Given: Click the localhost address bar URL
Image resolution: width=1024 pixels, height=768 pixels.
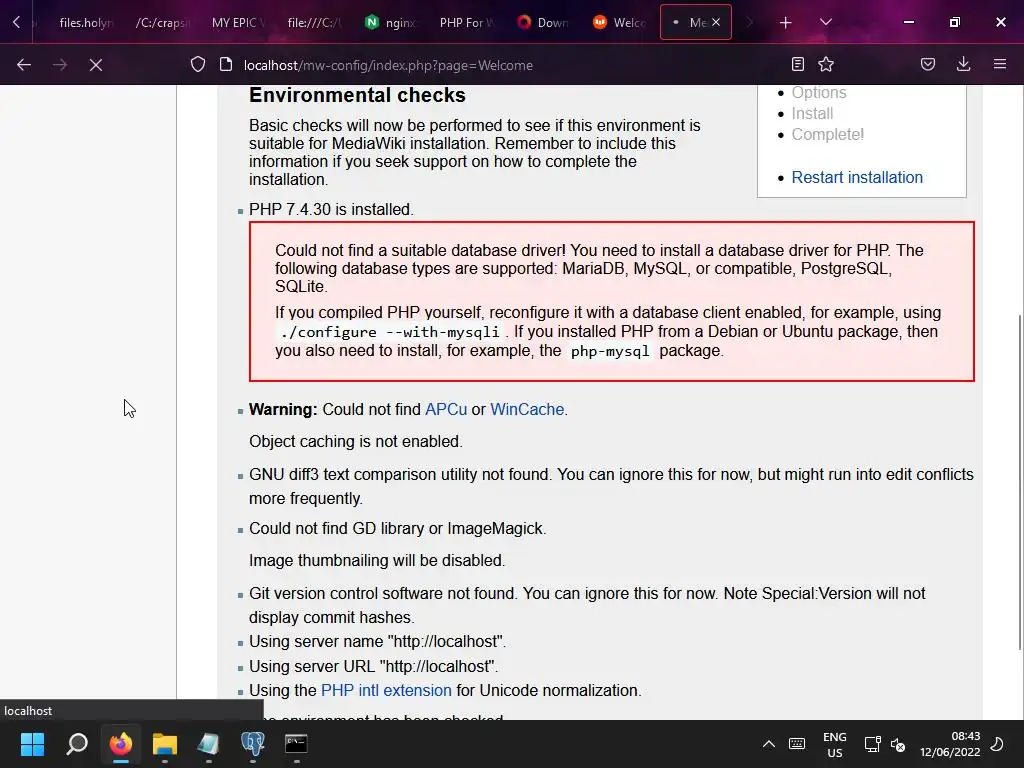Looking at the screenshot, I should point(388,65).
